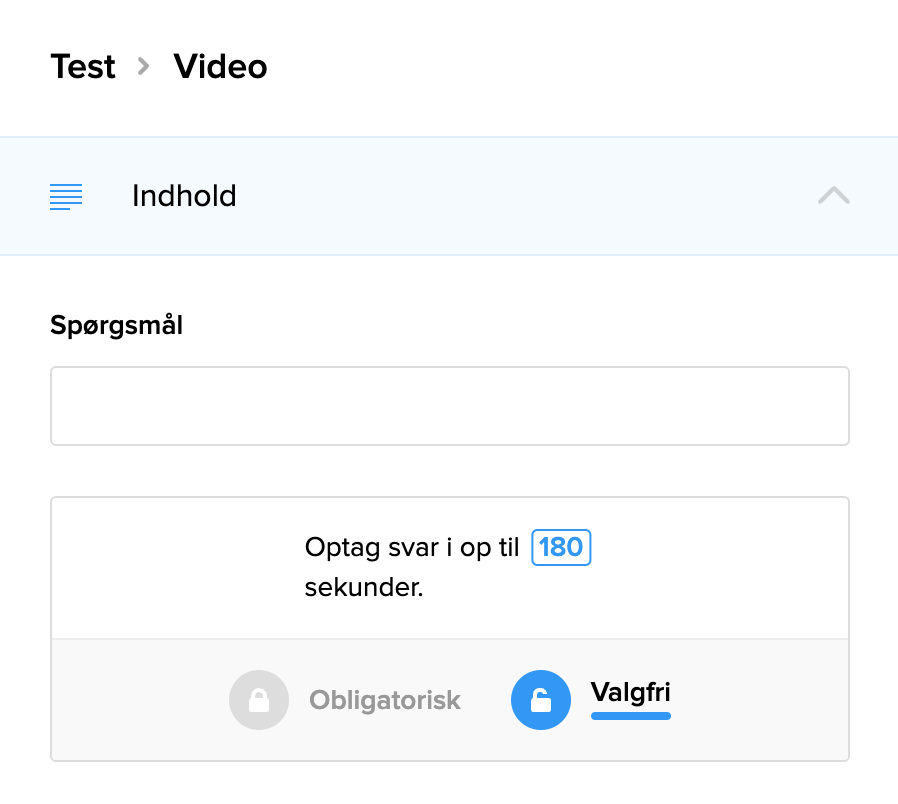898x804 pixels.
Task: Click the Obligatorisk label
Action: [x=385, y=700]
